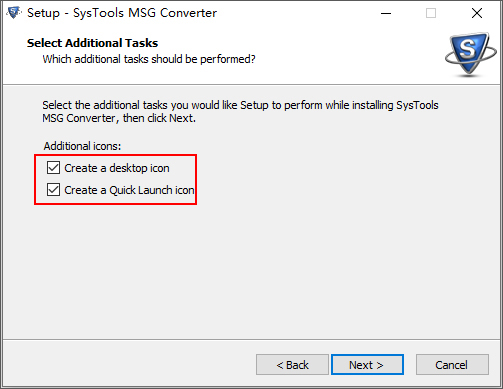The image size is (503, 389).
Task: Toggle the Create a Quick Launch icon checkbox
Action: (53, 190)
